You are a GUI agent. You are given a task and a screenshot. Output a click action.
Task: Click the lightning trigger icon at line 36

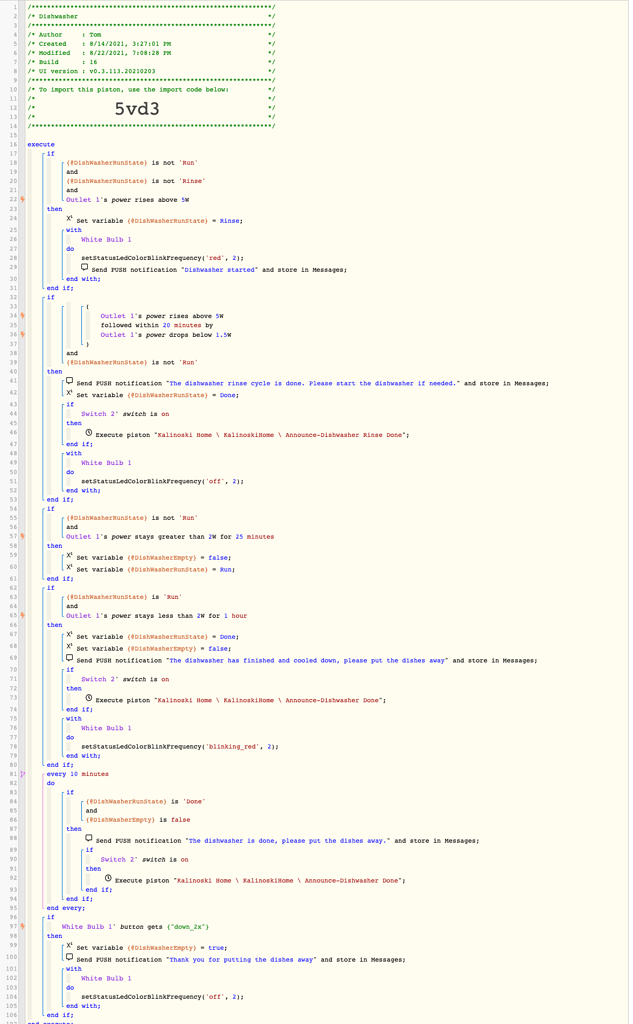pyautogui.click(x=22, y=334)
